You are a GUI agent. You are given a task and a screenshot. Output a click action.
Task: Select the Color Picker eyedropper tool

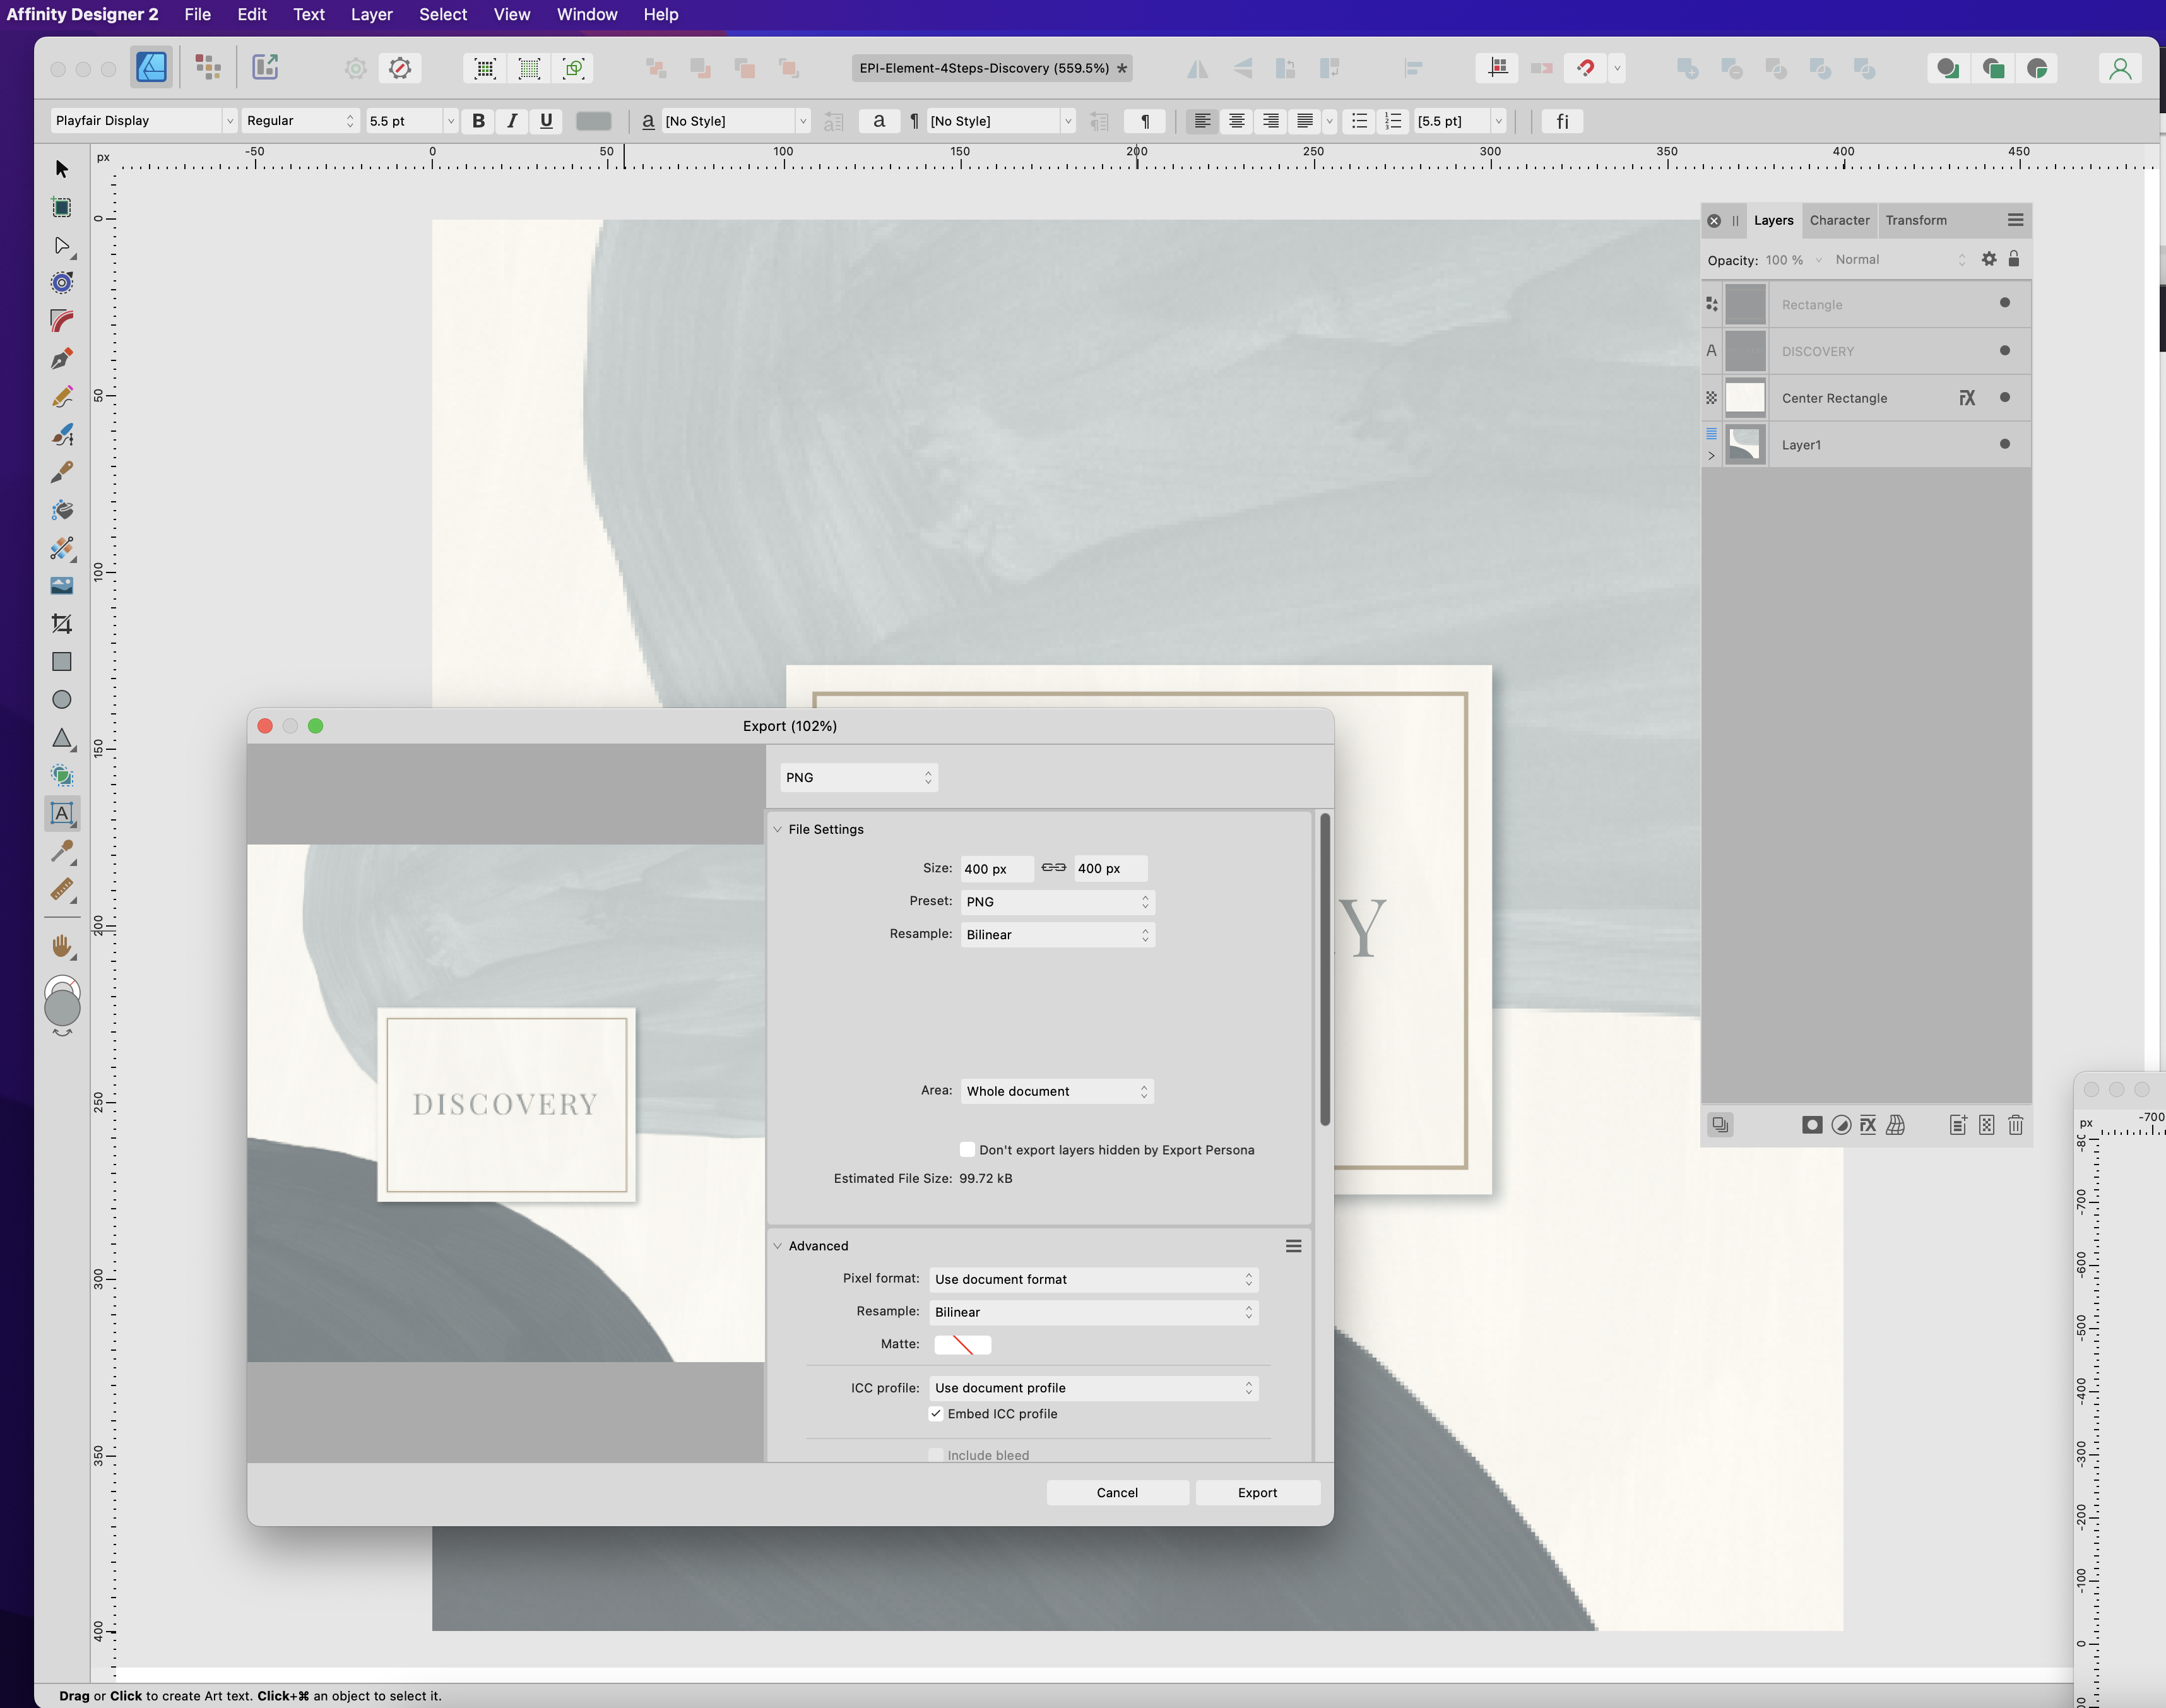[x=62, y=851]
